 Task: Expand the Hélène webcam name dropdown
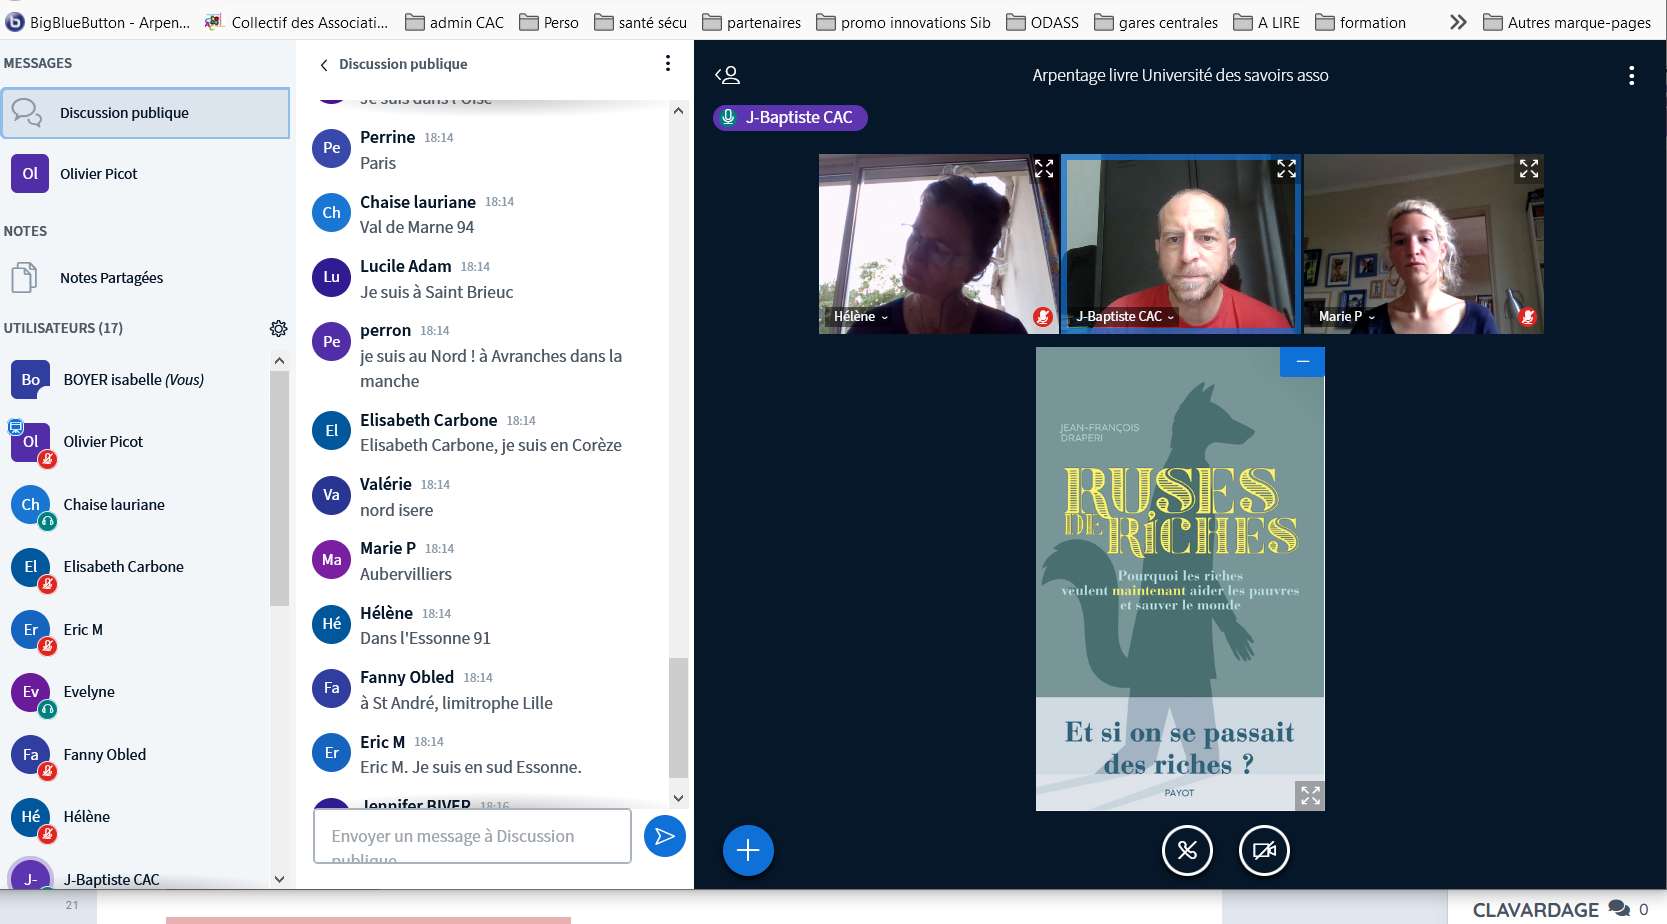860,317
